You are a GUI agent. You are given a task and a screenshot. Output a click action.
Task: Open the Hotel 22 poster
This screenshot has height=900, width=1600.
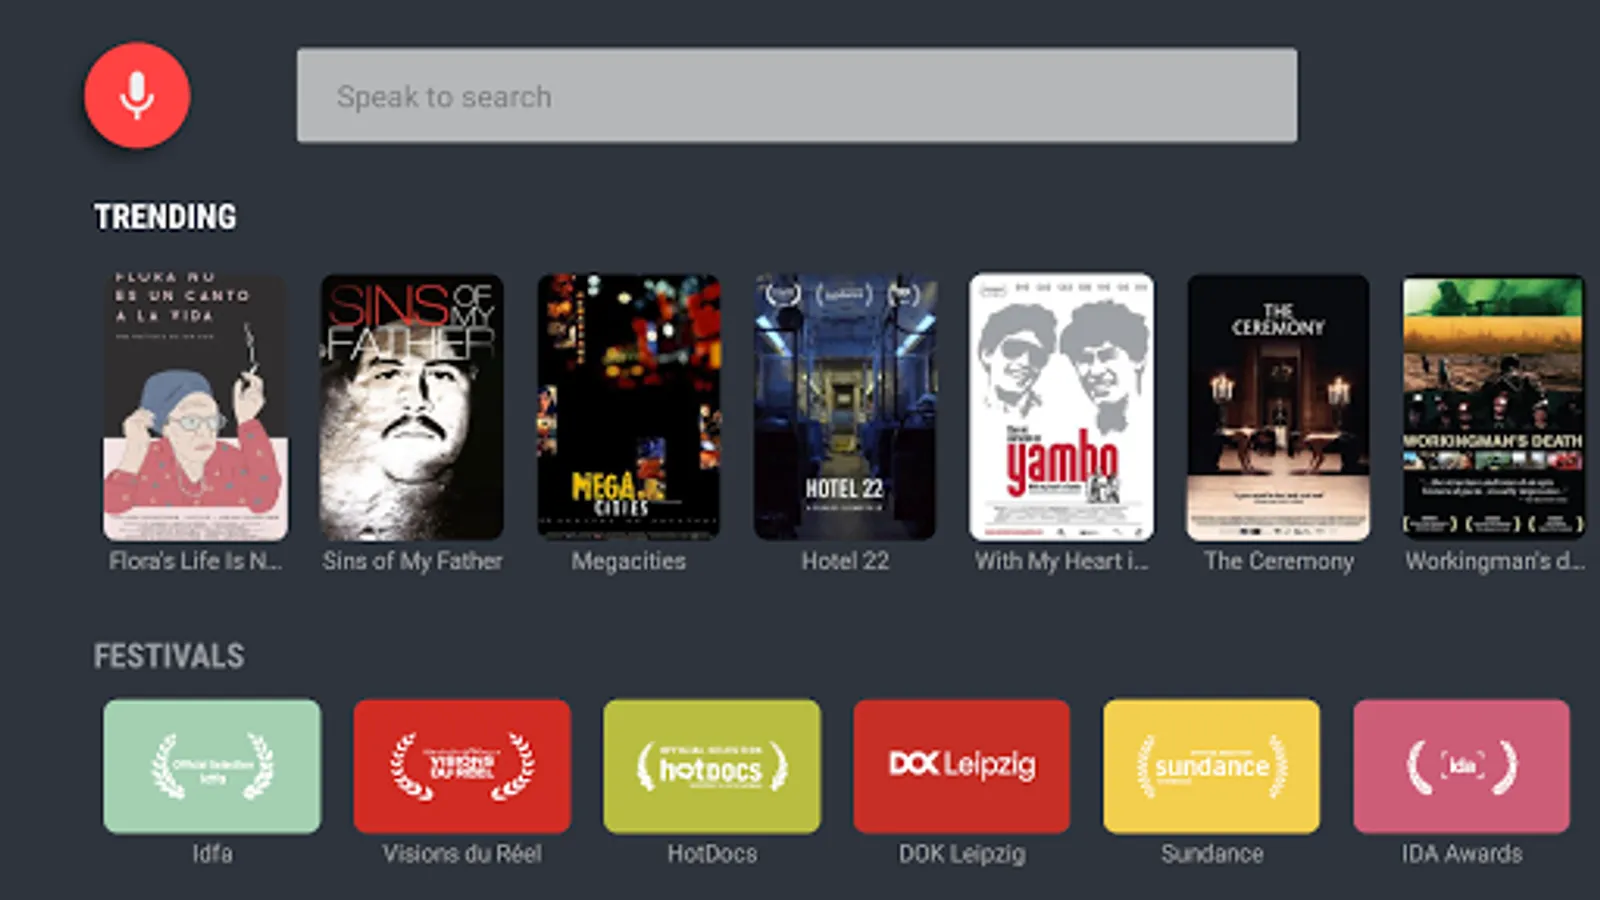(845, 407)
